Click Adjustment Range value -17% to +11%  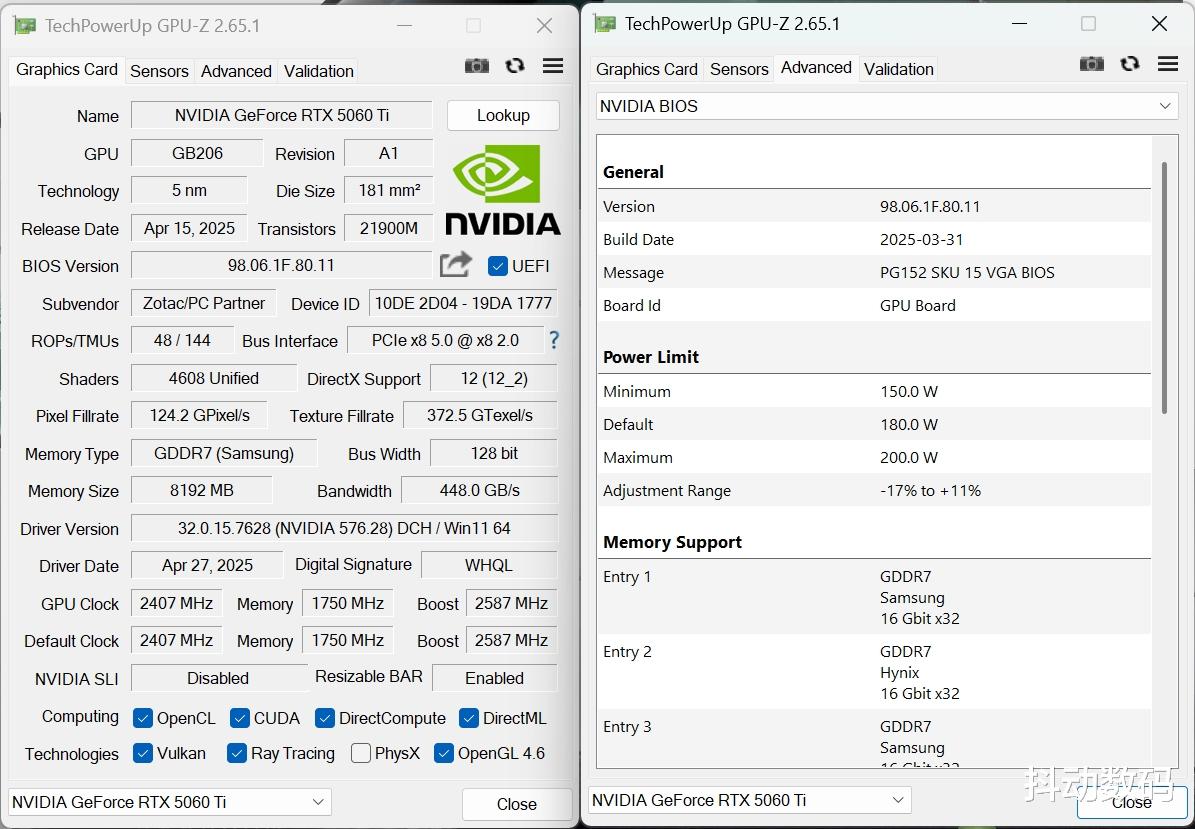(x=931, y=490)
